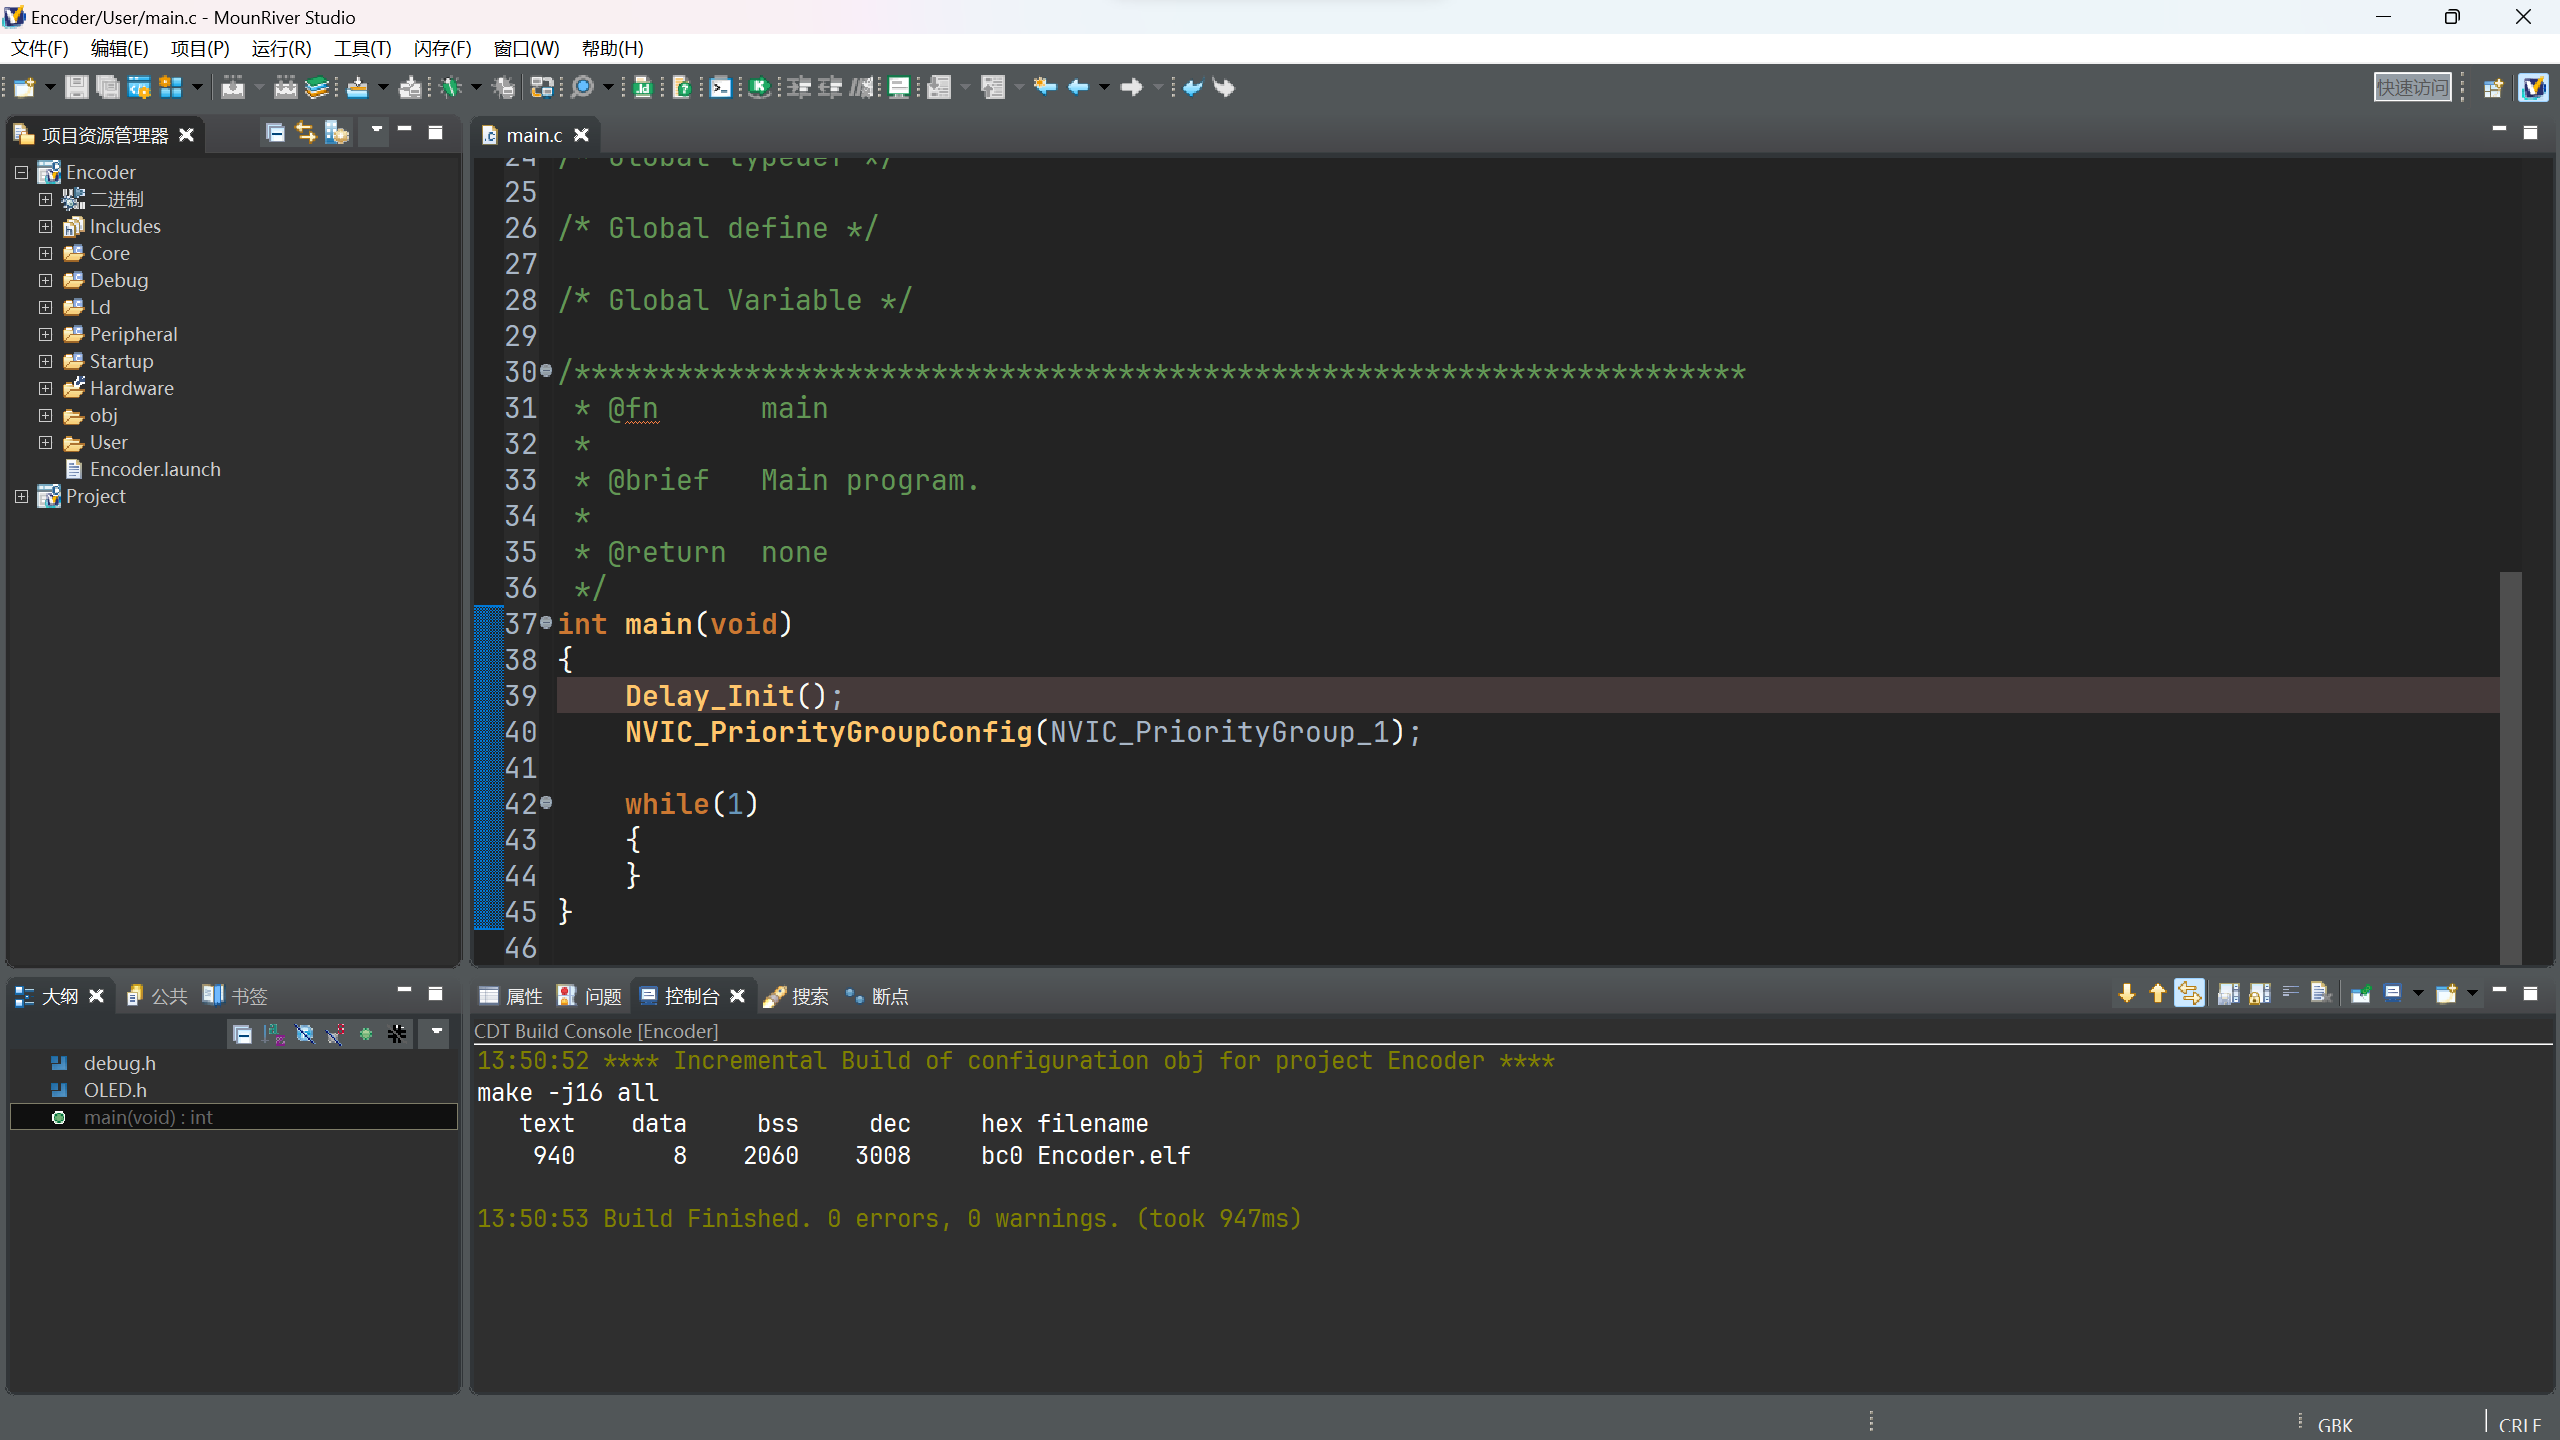Navigate back with the blue left arrow
Screen dimensions: 2560x1440
point(1078,88)
